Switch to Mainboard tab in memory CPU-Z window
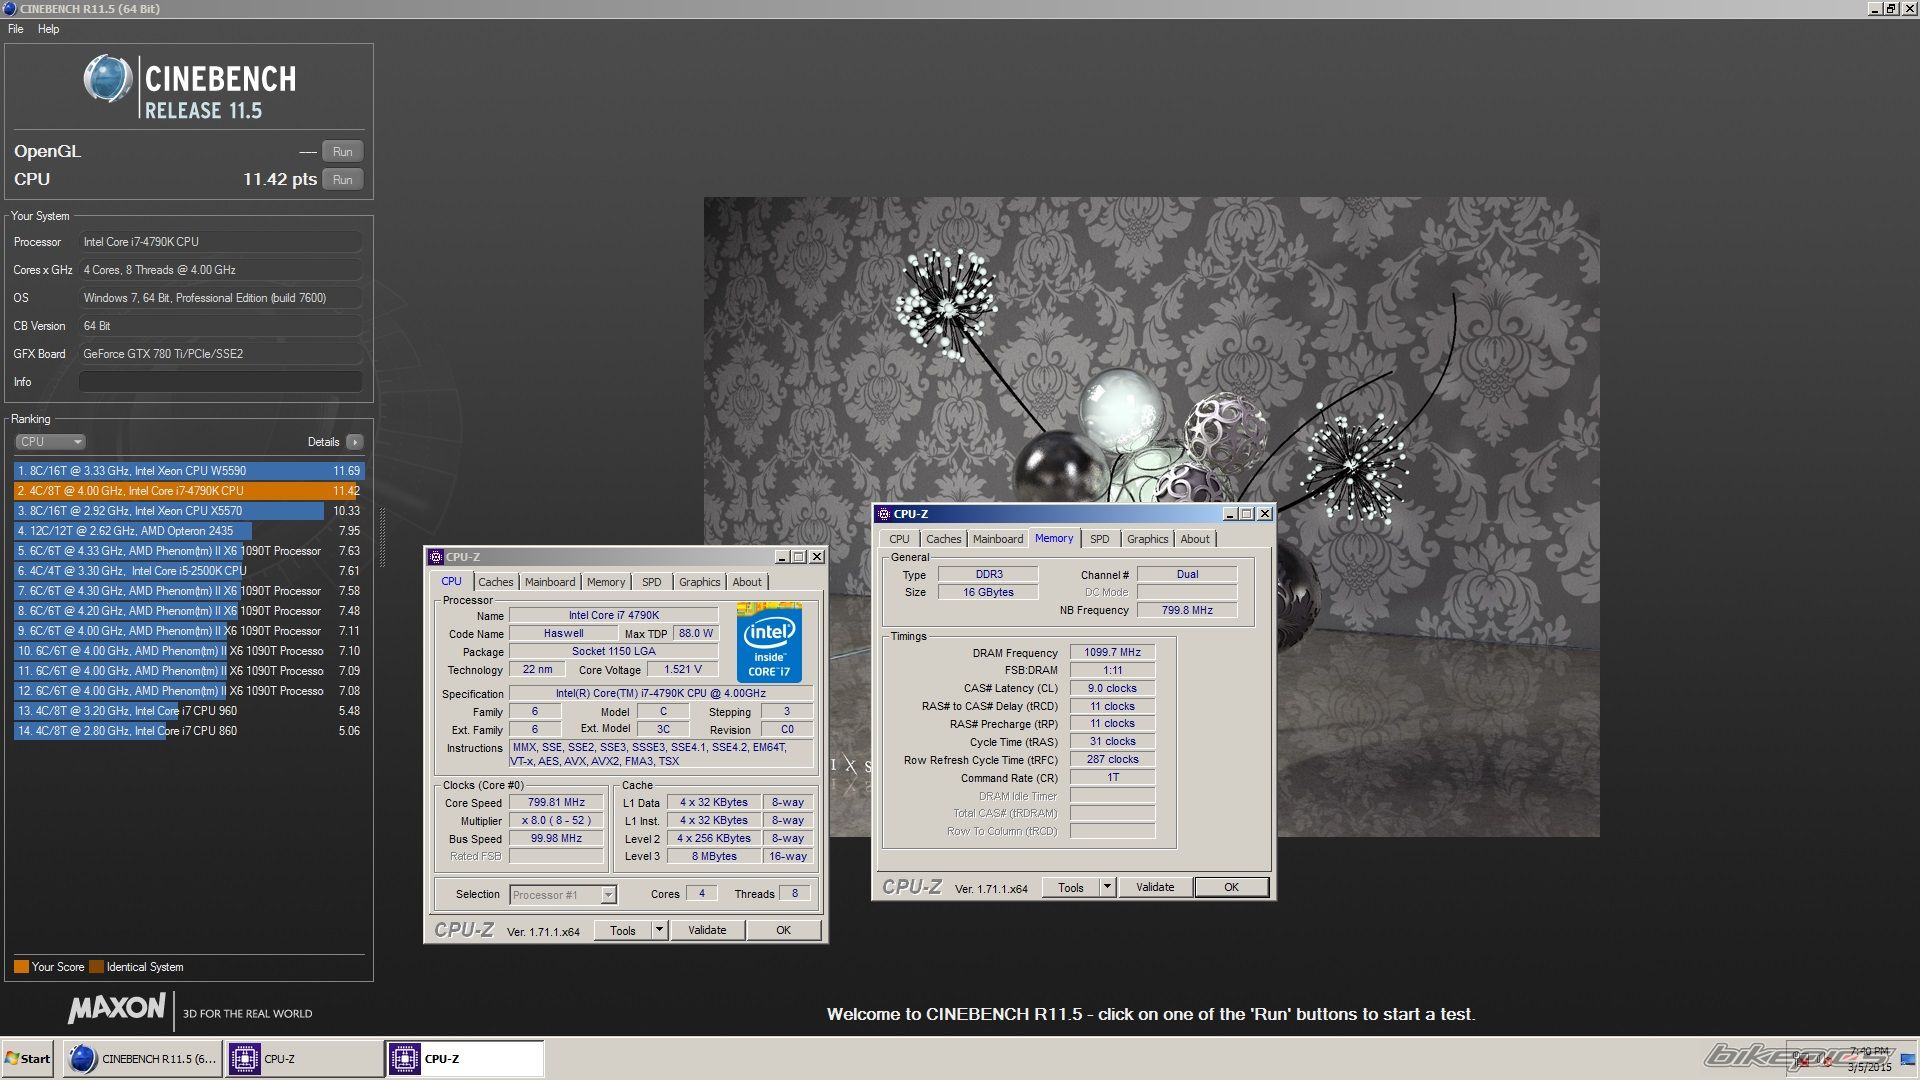The width and height of the screenshot is (1920, 1080). [x=998, y=539]
